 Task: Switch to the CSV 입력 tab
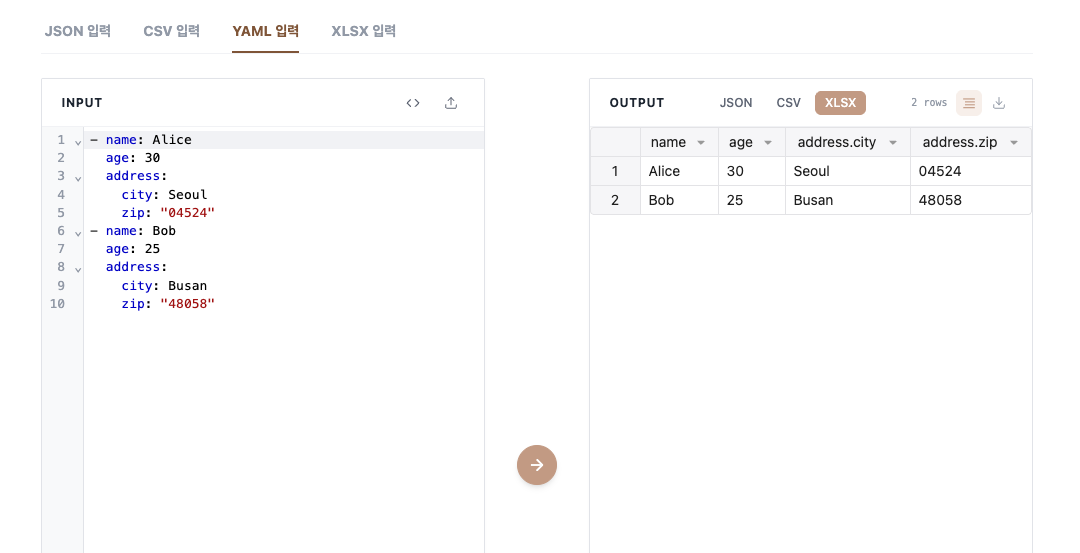(172, 31)
